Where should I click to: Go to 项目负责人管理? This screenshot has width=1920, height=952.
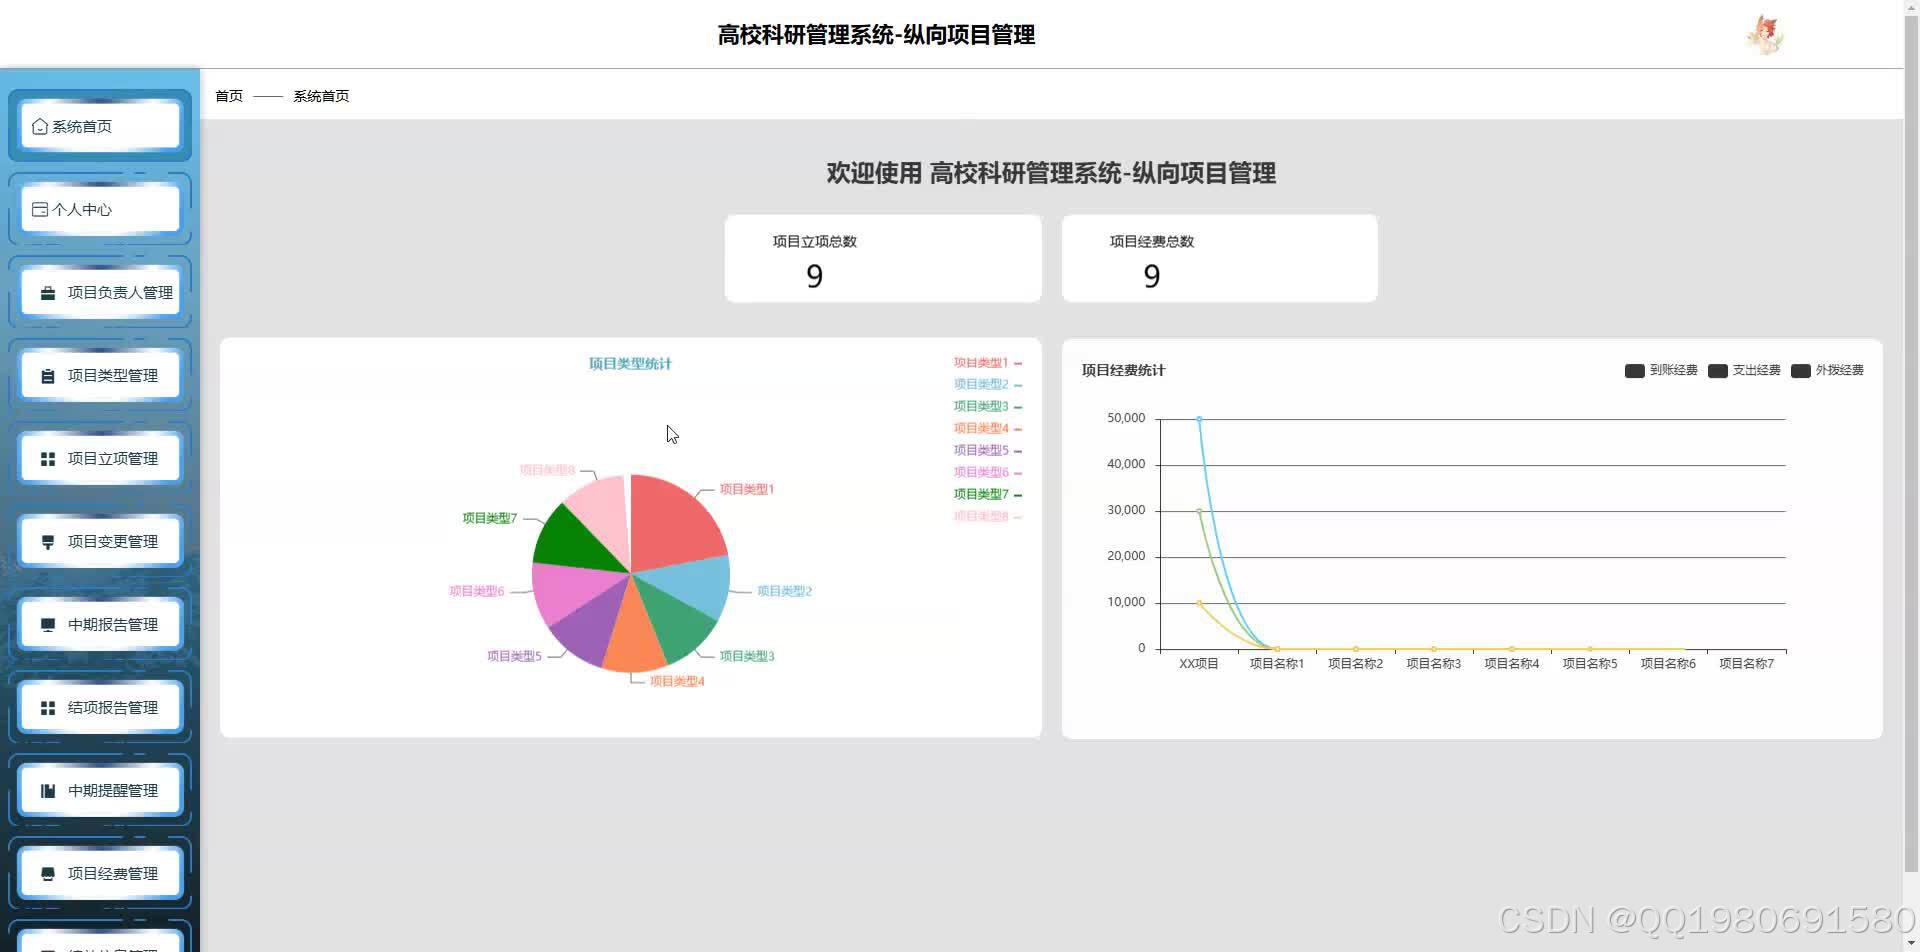pyautogui.click(x=100, y=293)
